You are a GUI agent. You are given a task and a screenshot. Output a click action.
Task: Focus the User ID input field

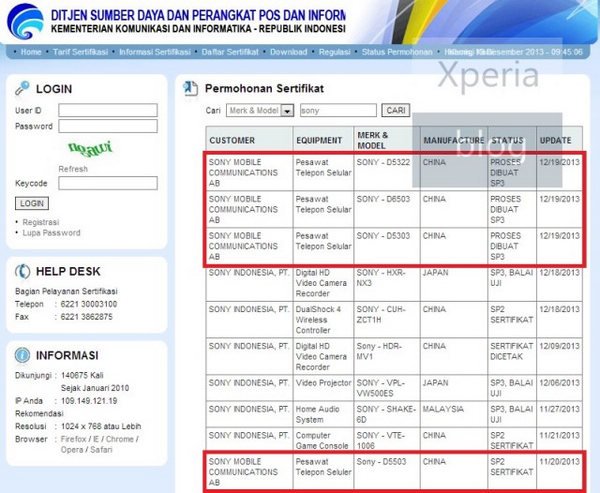pos(108,110)
